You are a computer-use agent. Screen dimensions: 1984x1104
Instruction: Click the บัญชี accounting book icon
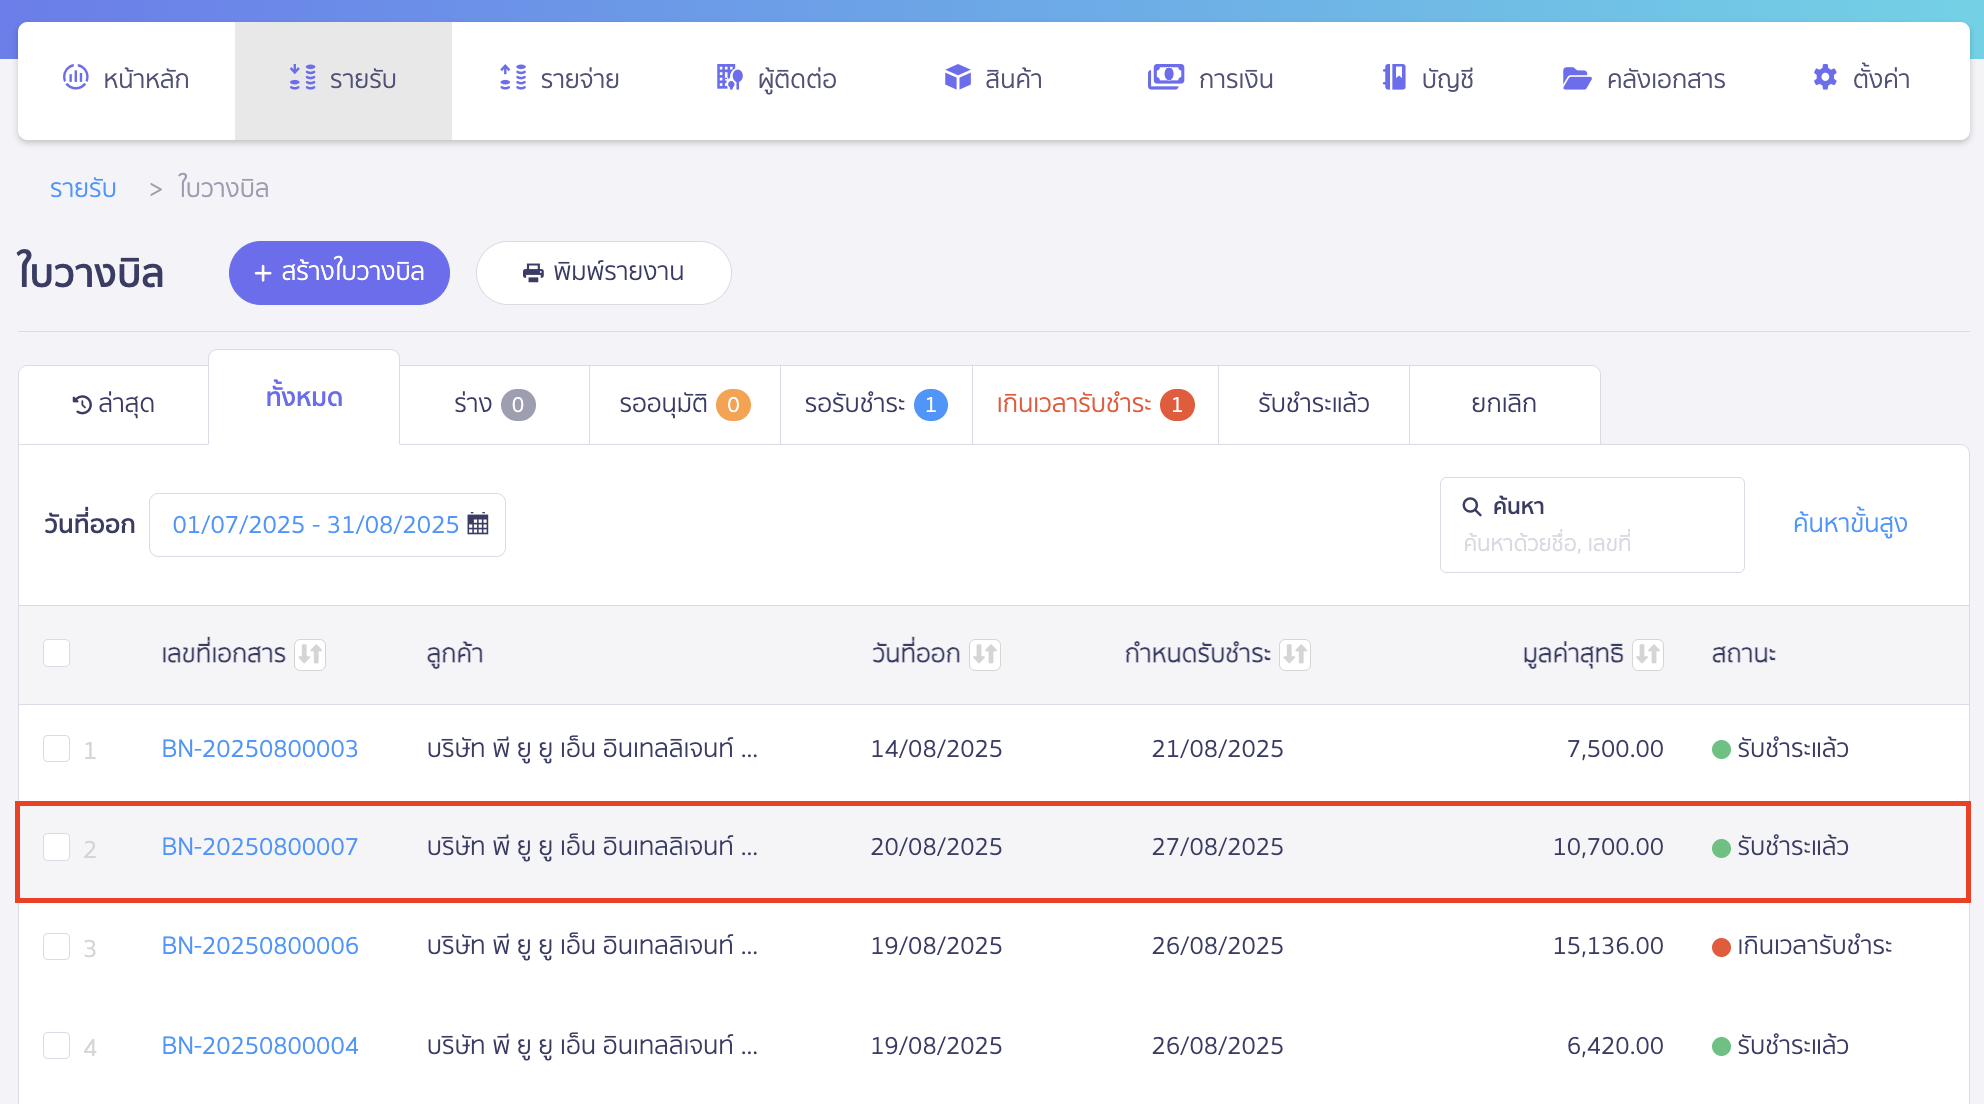click(x=1393, y=78)
